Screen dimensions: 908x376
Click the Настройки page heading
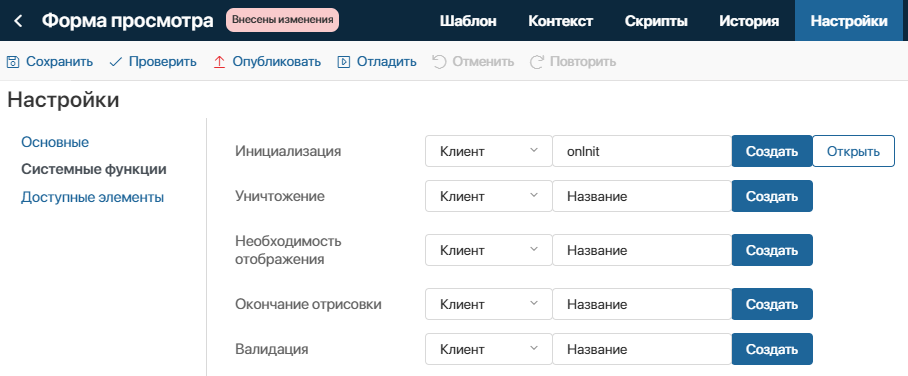[x=64, y=100]
